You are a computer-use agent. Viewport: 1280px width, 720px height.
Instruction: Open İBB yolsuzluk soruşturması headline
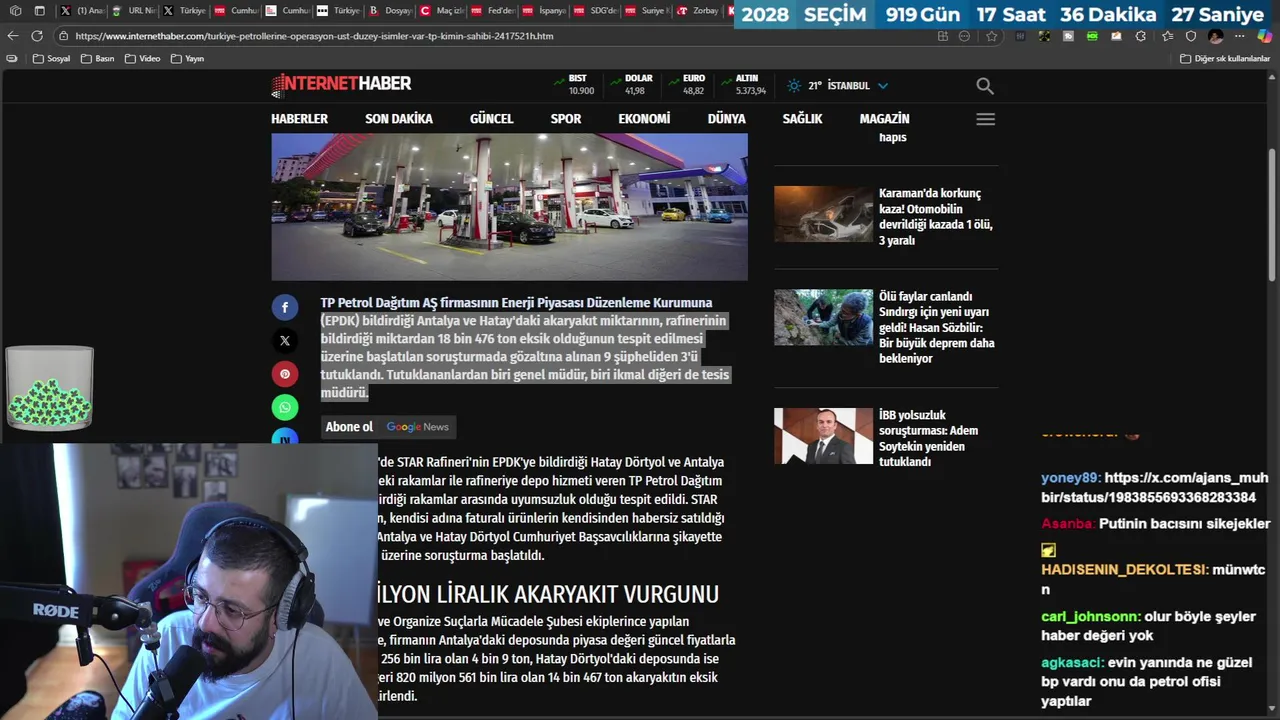(928, 438)
